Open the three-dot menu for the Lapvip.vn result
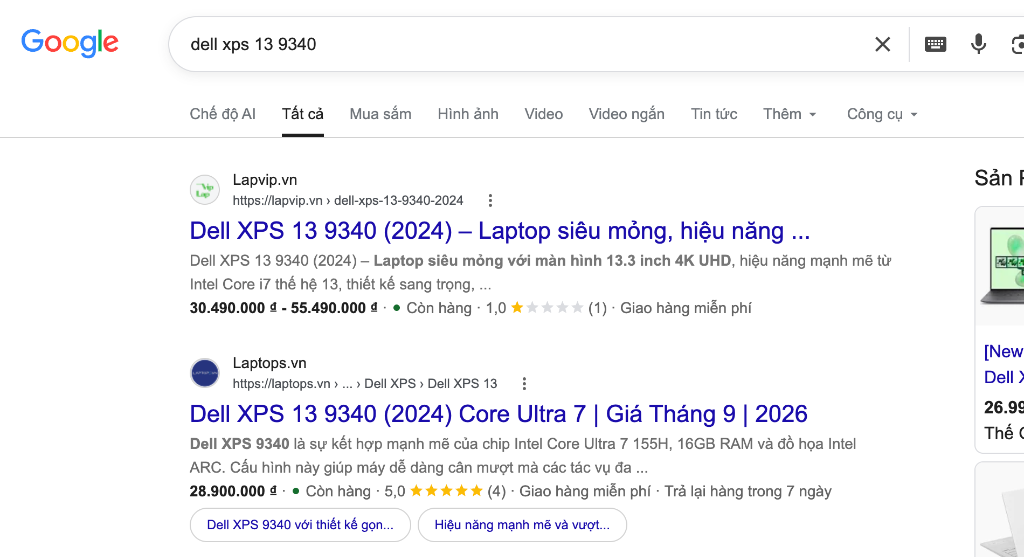1024x557 pixels. pos(490,200)
